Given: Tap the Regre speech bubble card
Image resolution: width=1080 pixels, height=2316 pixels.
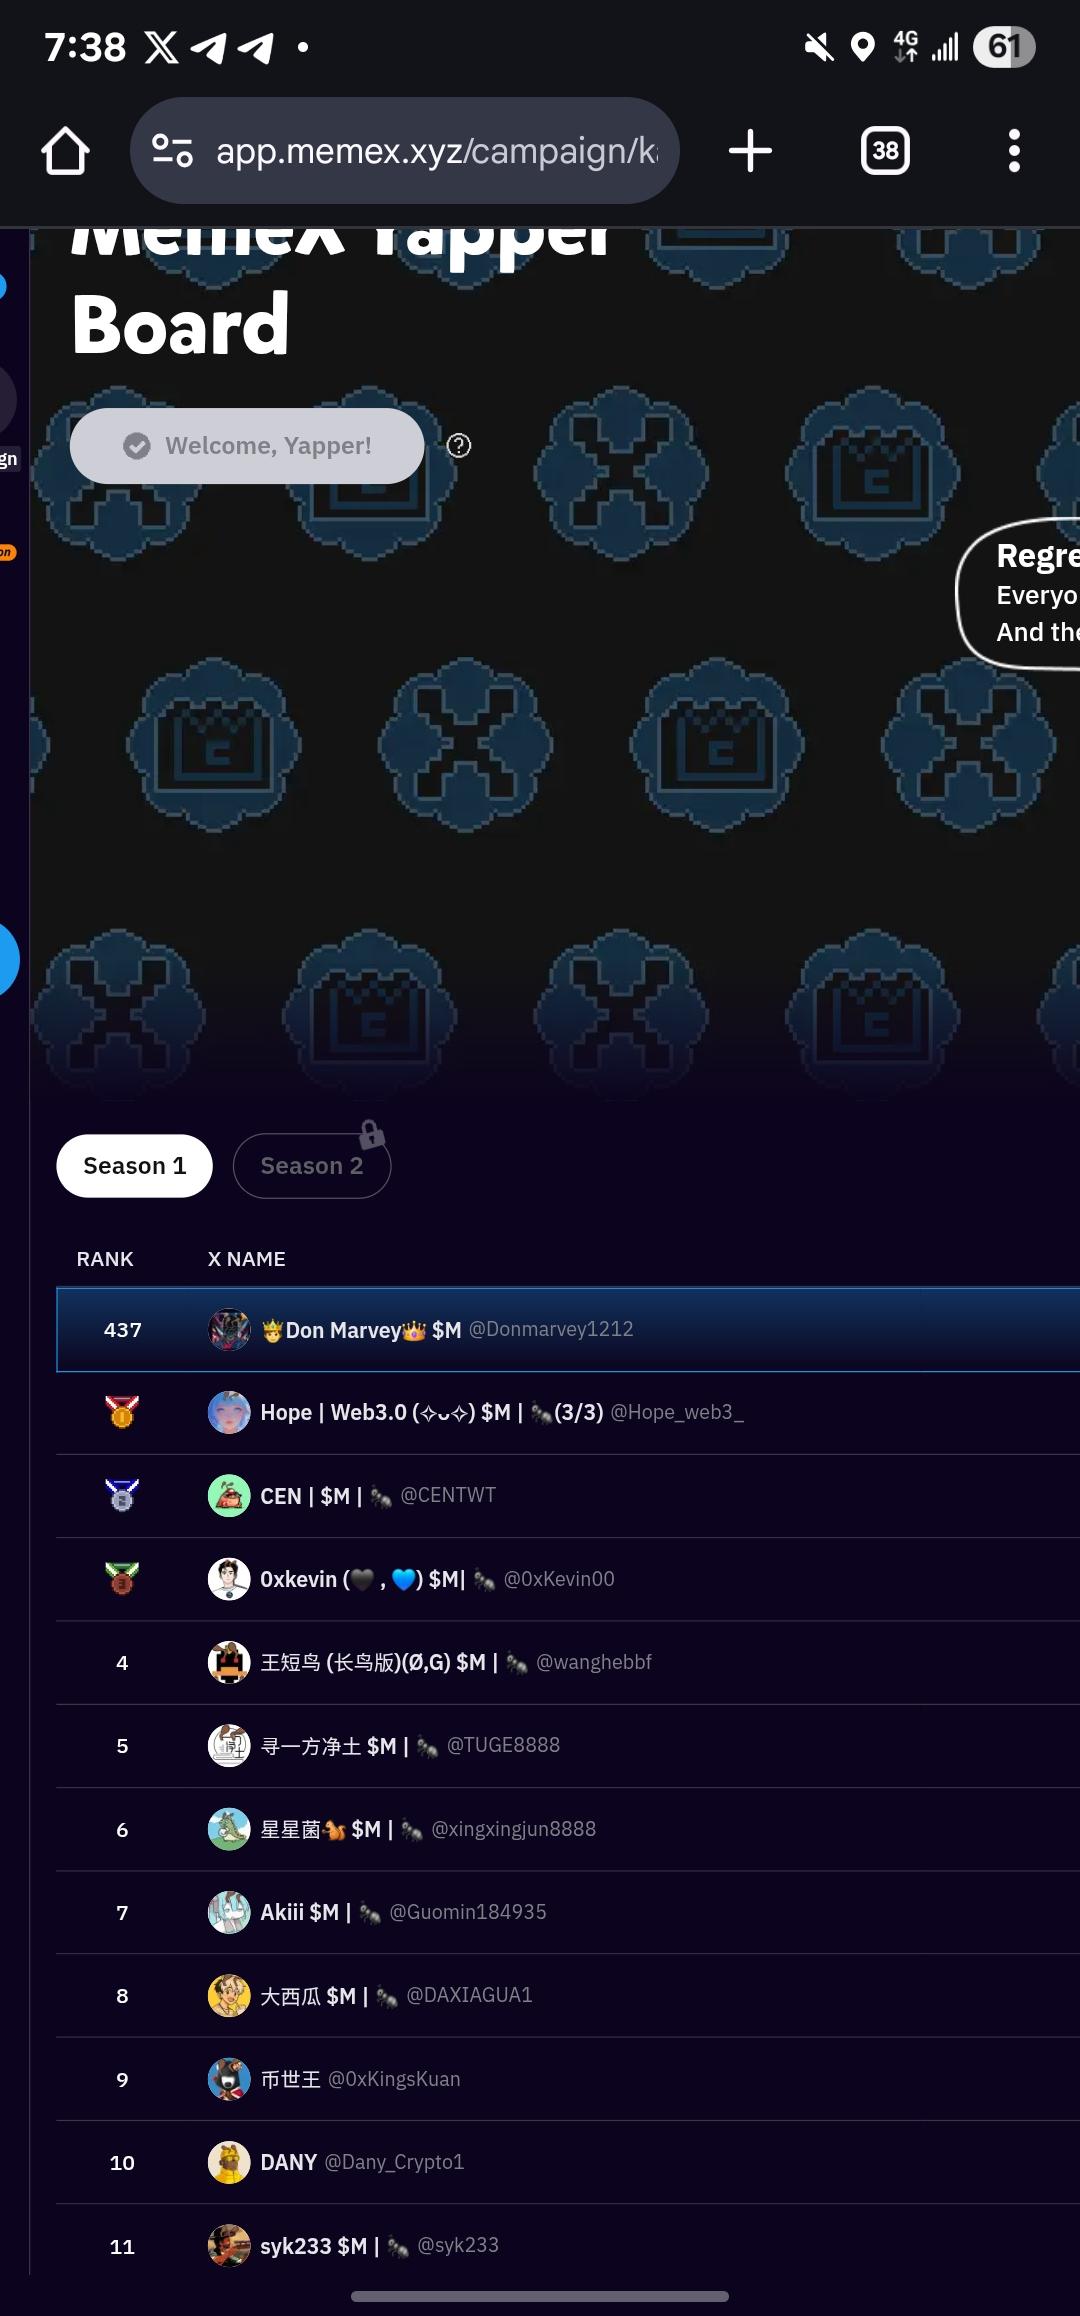Looking at the screenshot, I should pos(1020,594).
